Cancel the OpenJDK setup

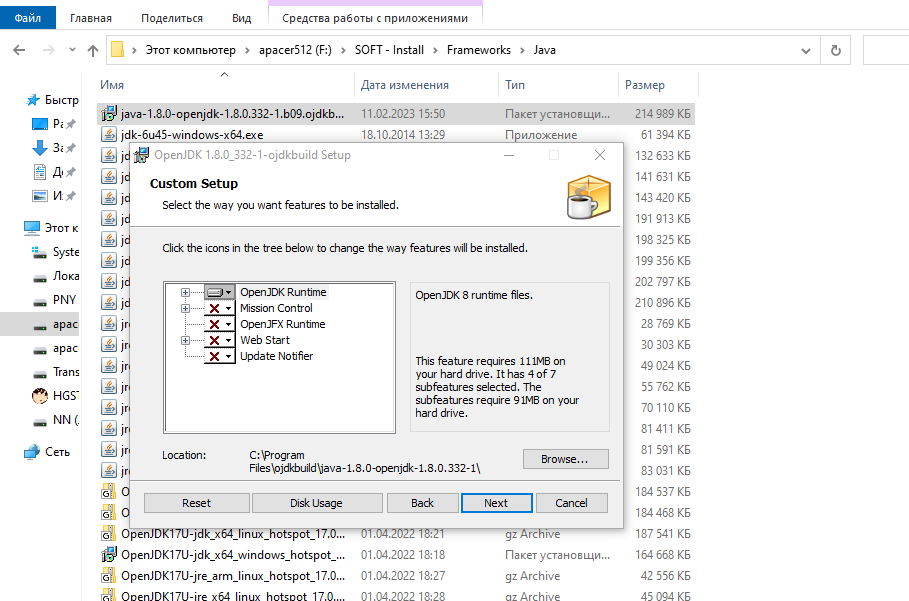[572, 503]
